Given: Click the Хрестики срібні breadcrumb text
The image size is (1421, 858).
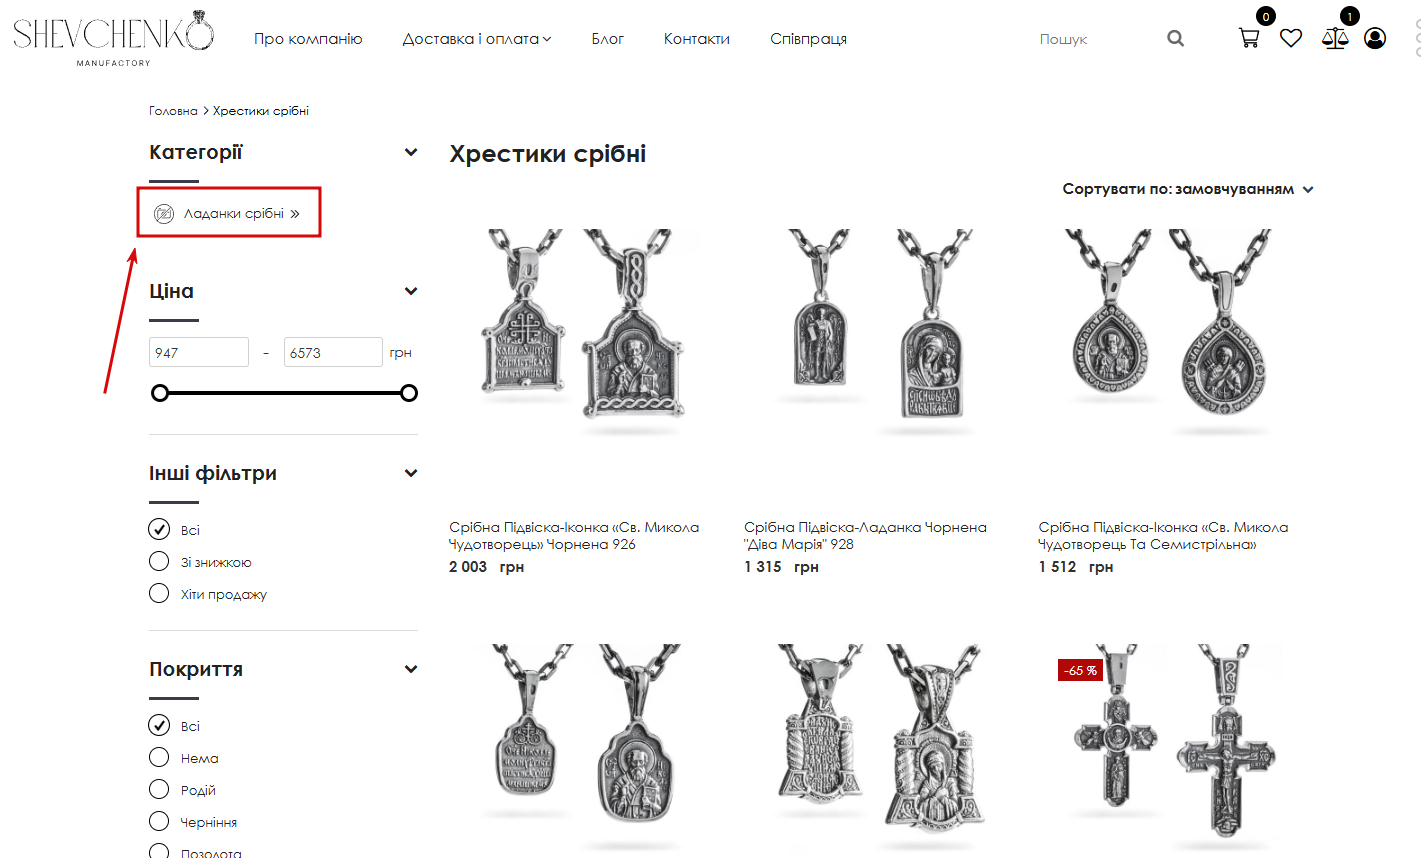Looking at the screenshot, I should (261, 111).
